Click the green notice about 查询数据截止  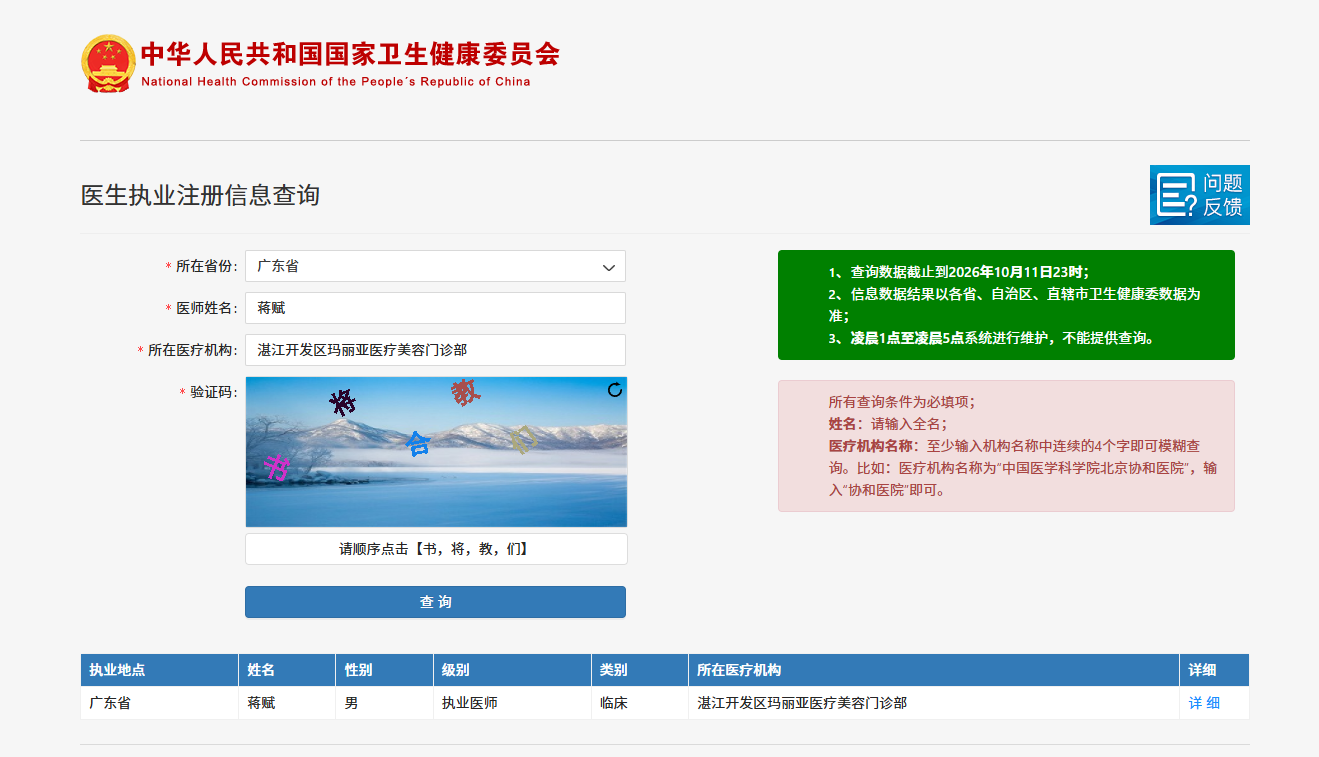(1006, 305)
